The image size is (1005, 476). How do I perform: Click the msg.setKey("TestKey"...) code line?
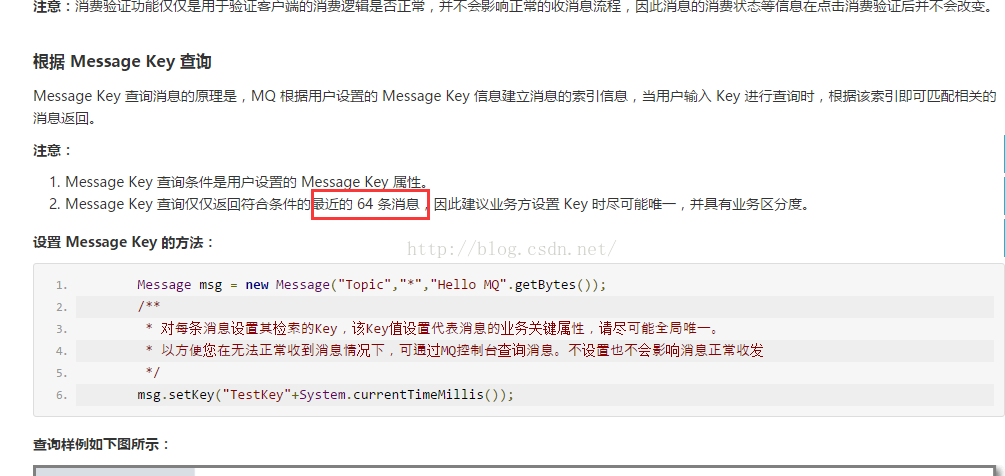pos(326,395)
